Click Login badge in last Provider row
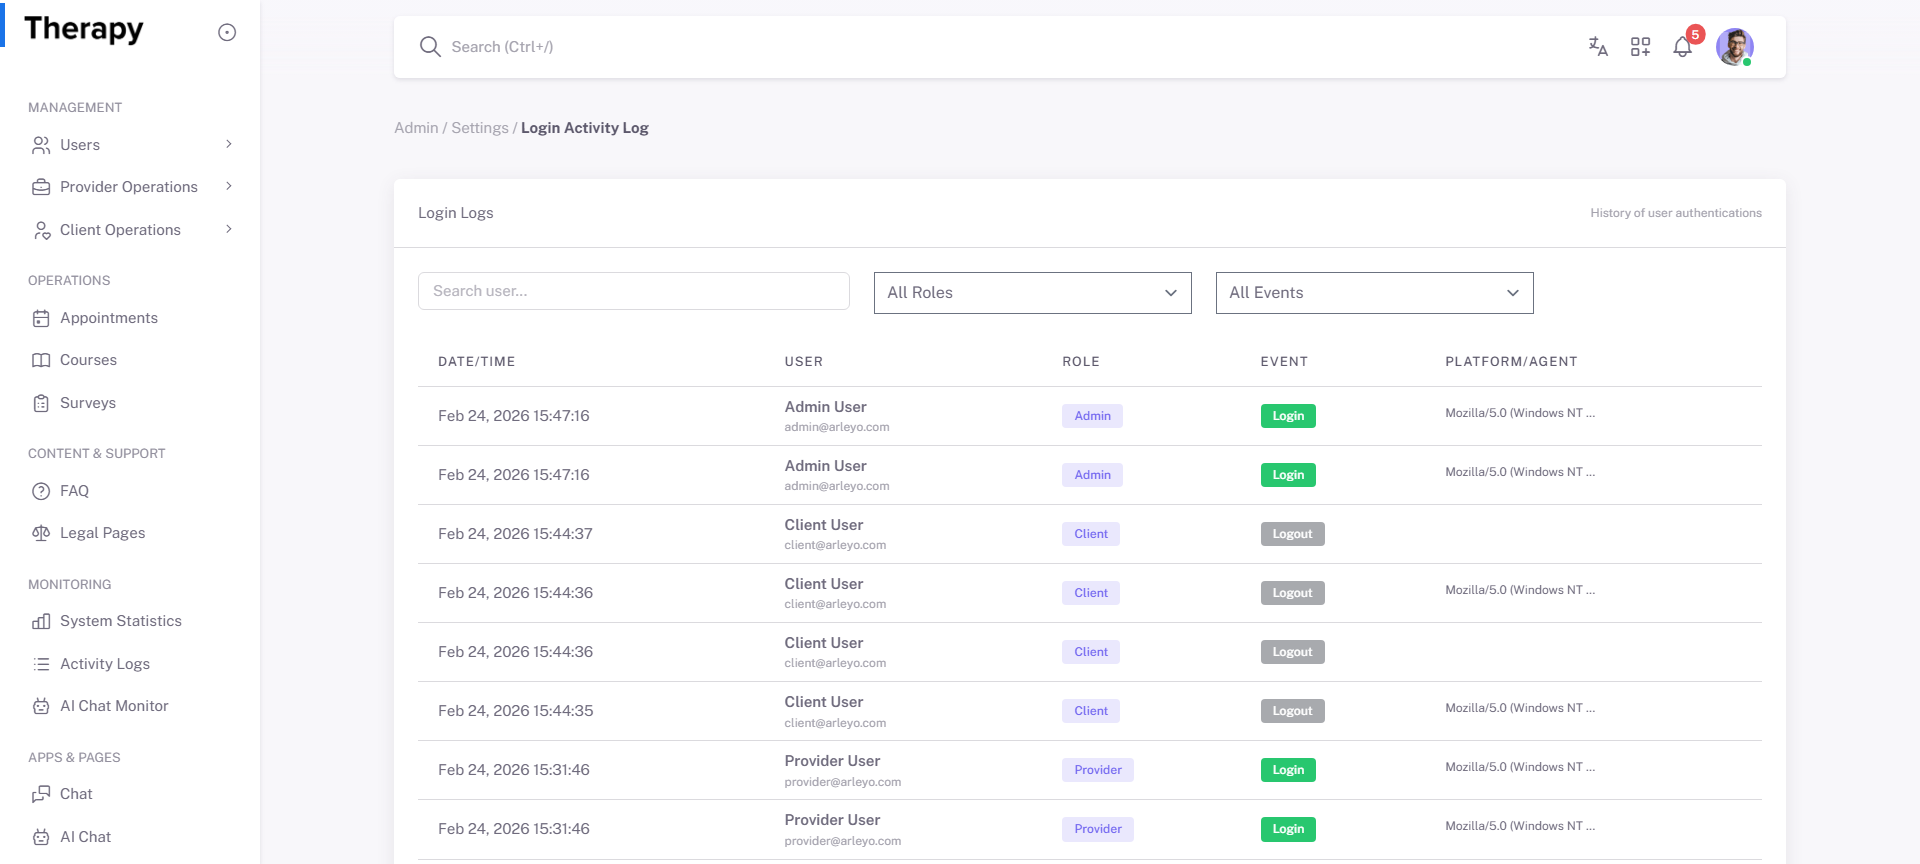Viewport: 1920px width, 864px height. point(1288,829)
